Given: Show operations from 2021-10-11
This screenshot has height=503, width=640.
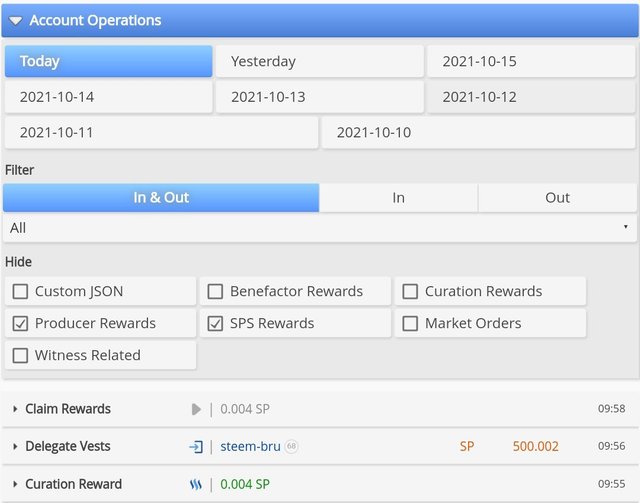Looking at the screenshot, I should pyautogui.click(x=161, y=132).
